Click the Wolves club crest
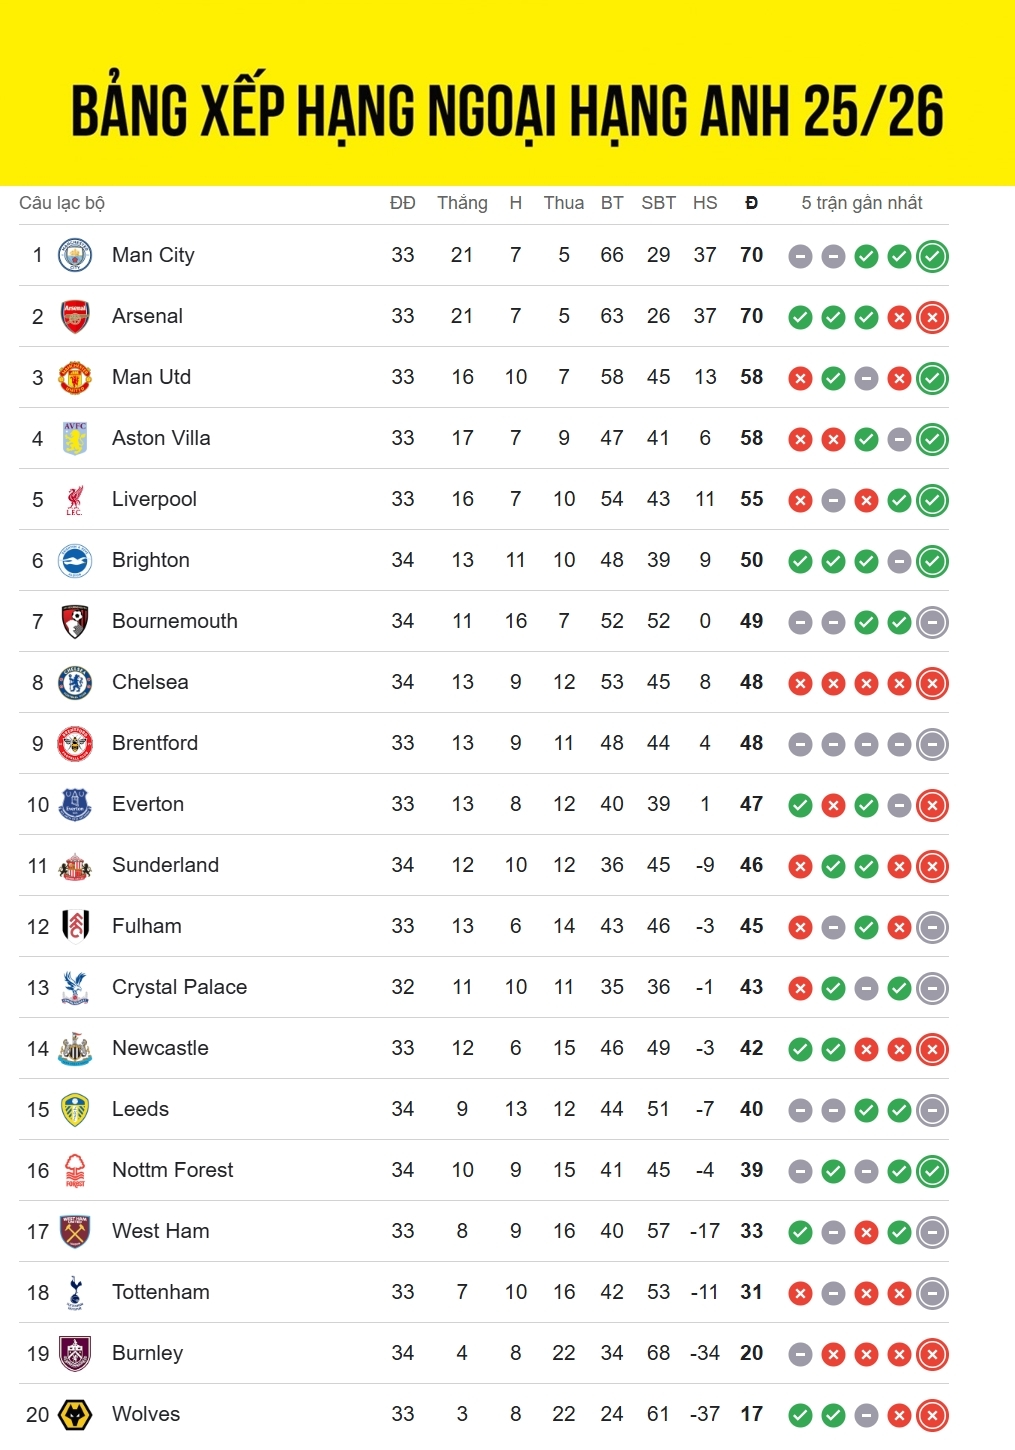The image size is (1015, 1450). [x=75, y=1415]
